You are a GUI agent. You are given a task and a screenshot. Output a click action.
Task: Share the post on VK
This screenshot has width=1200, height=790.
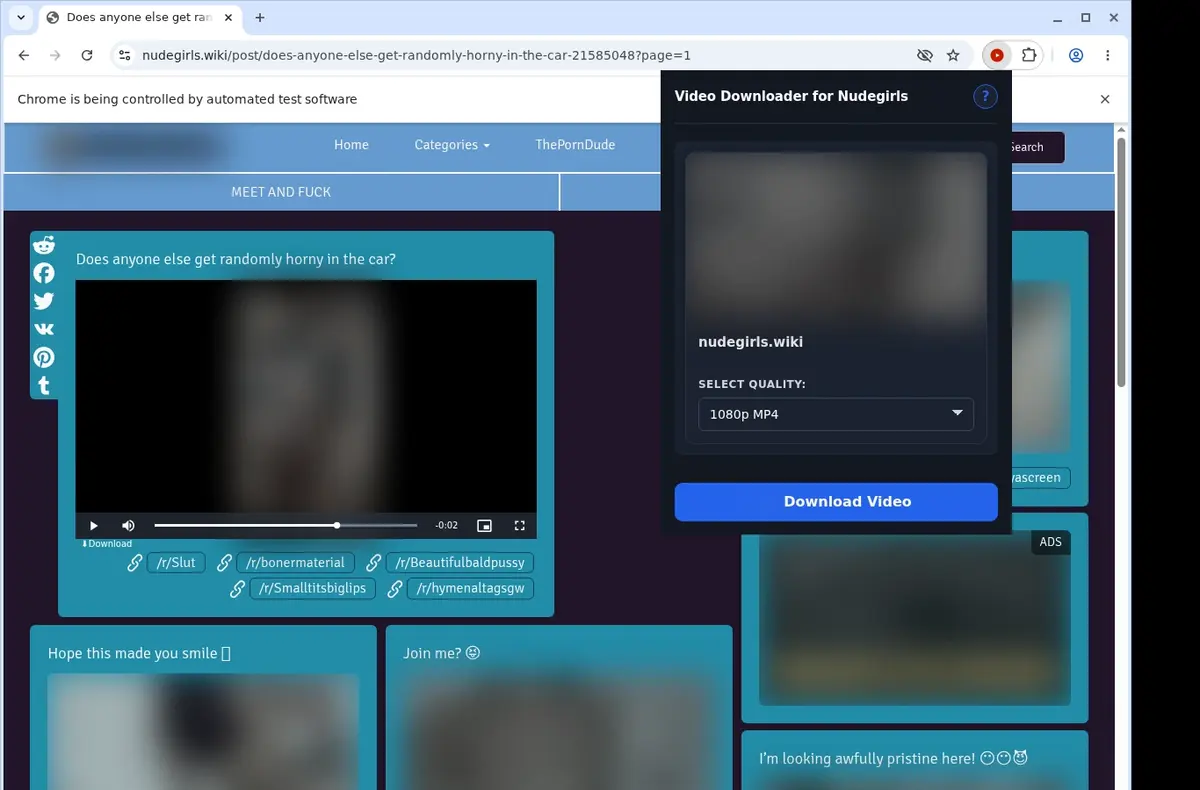pos(44,329)
